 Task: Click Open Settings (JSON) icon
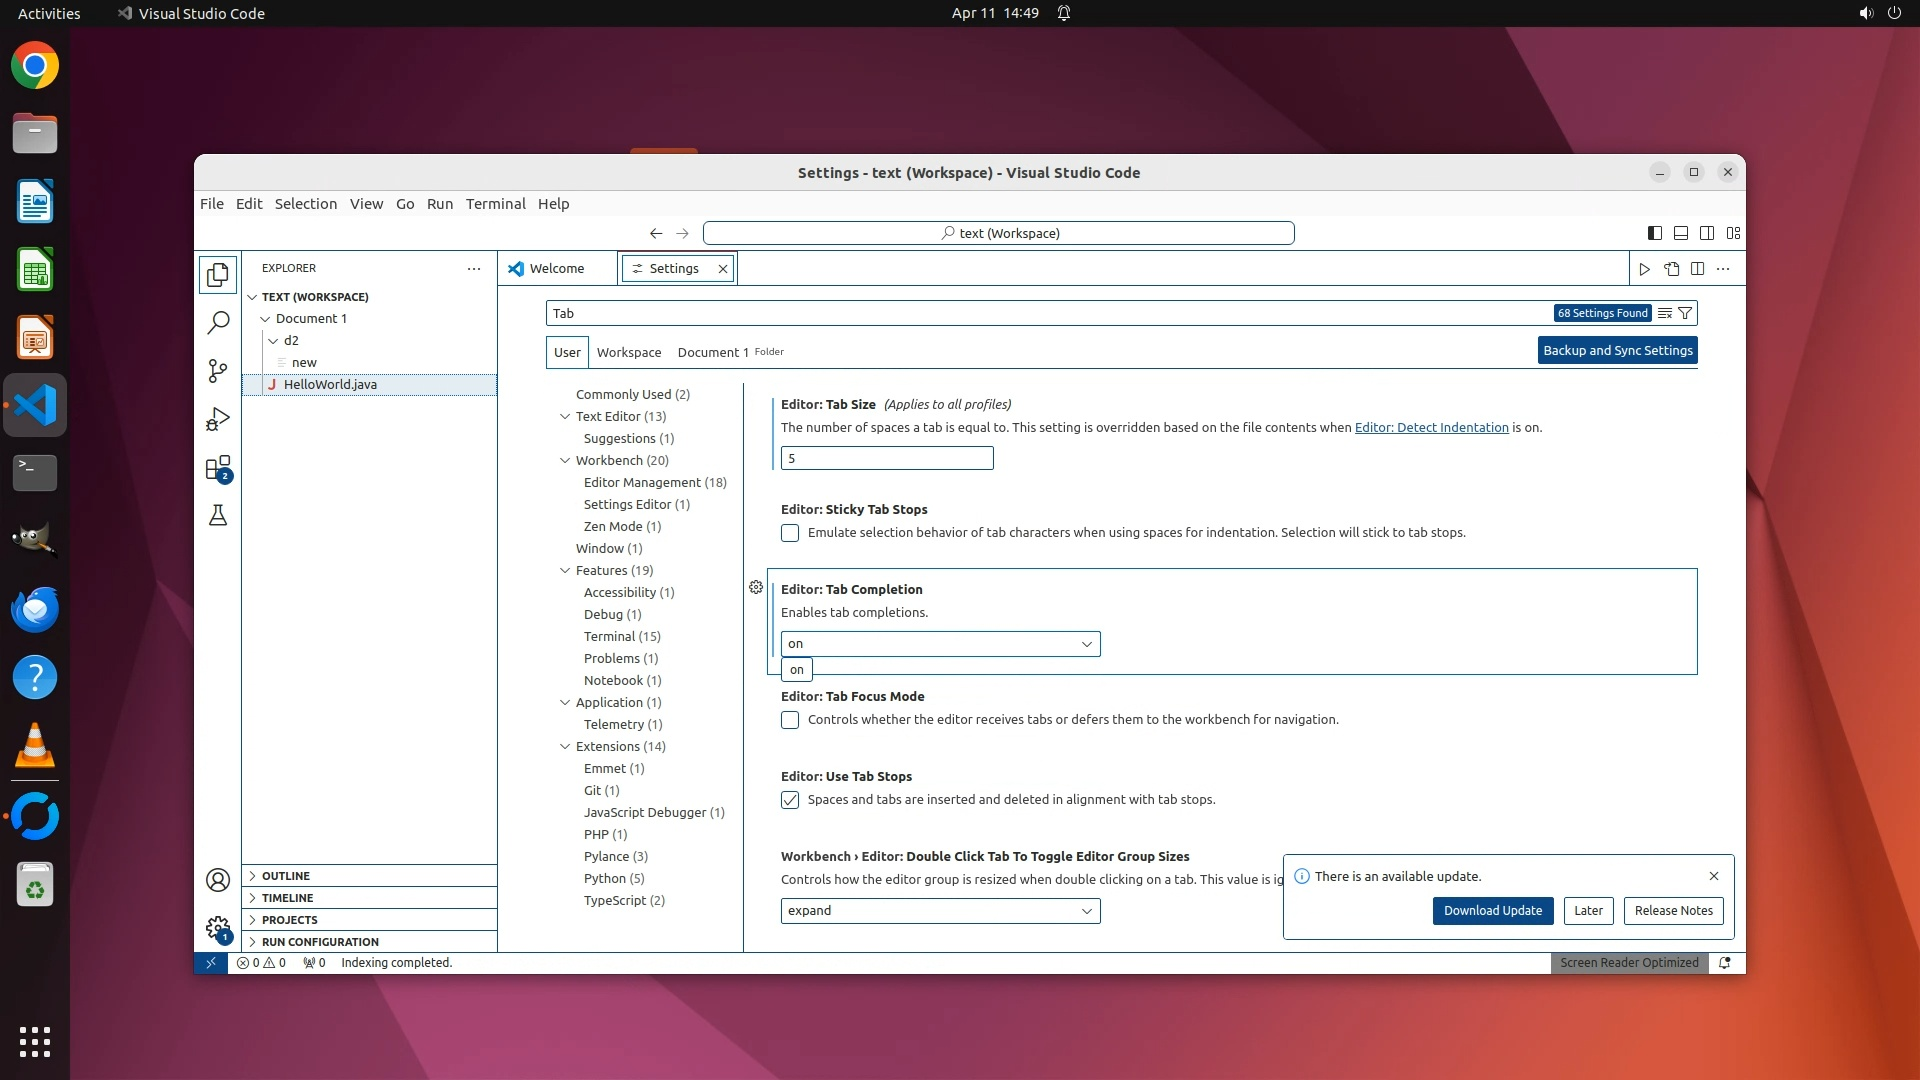tap(1671, 269)
